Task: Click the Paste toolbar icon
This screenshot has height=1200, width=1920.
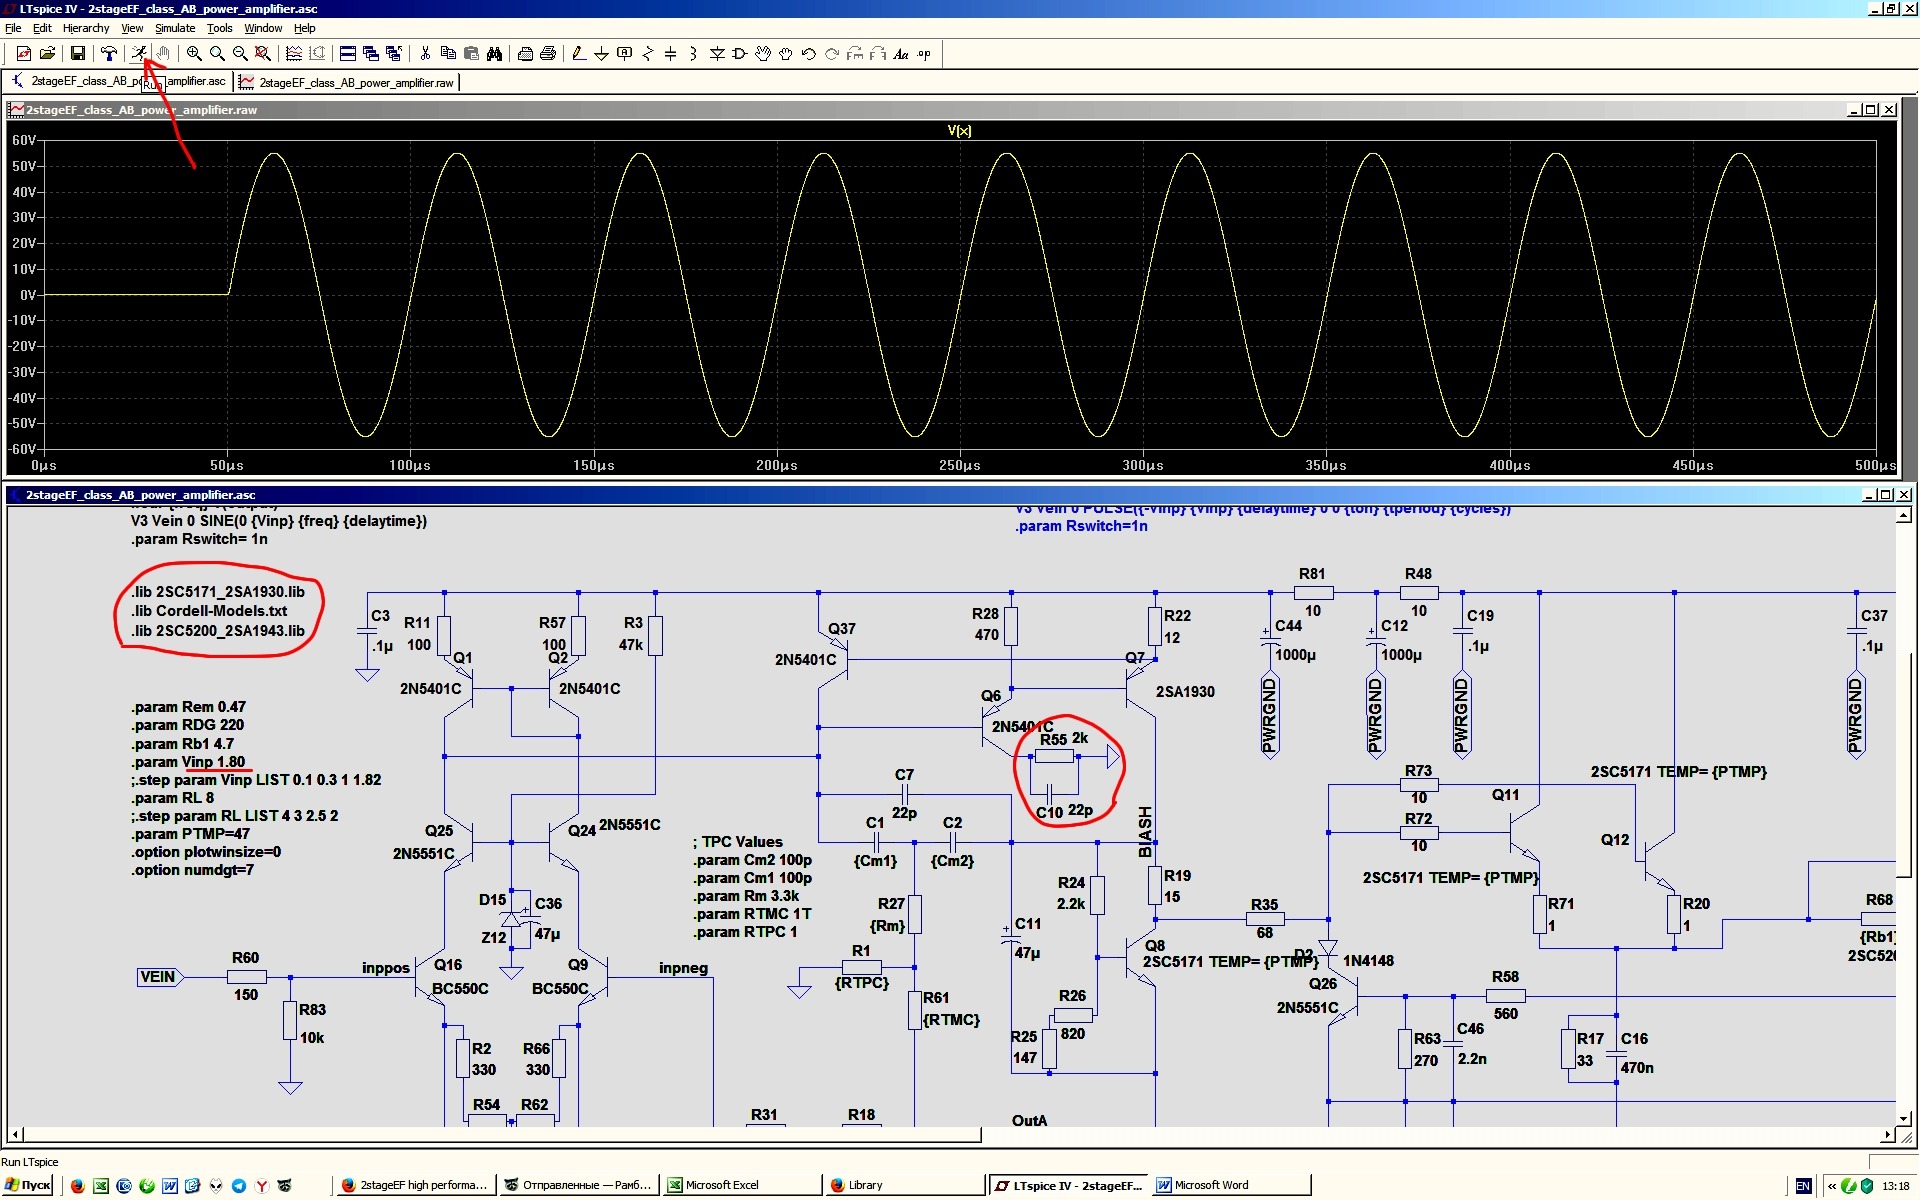Action: point(471,53)
